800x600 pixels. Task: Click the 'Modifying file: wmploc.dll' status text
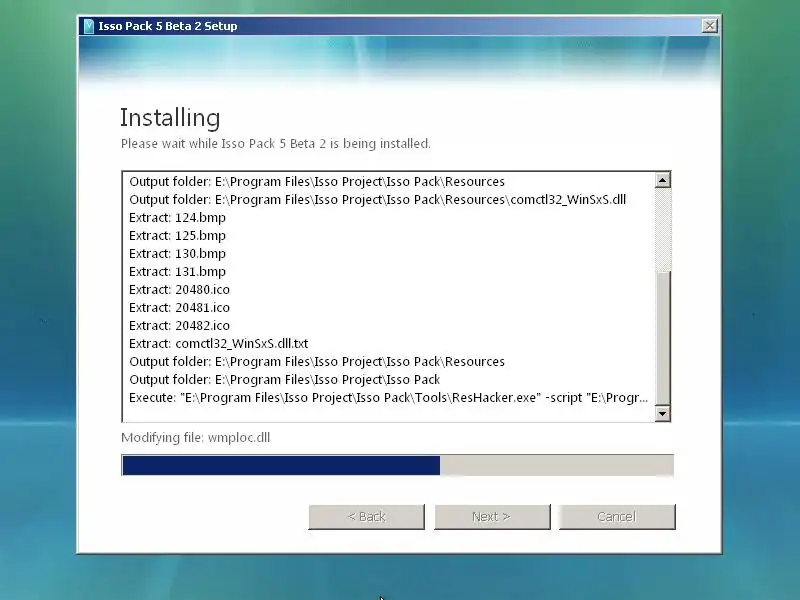point(195,438)
